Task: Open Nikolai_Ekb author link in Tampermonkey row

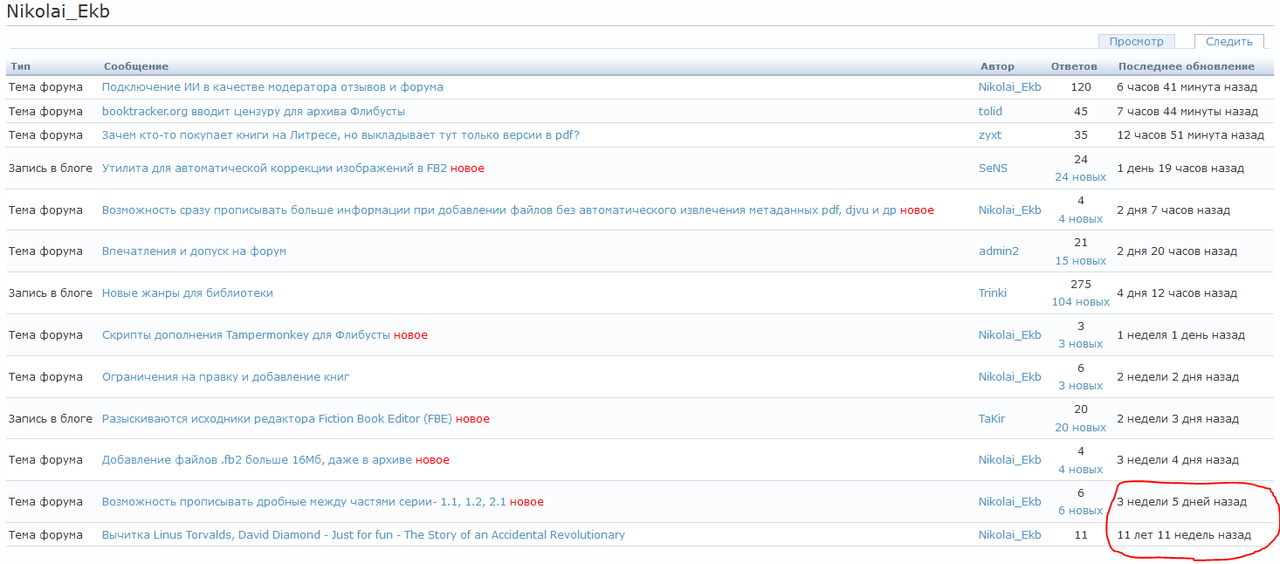Action: coord(1009,335)
